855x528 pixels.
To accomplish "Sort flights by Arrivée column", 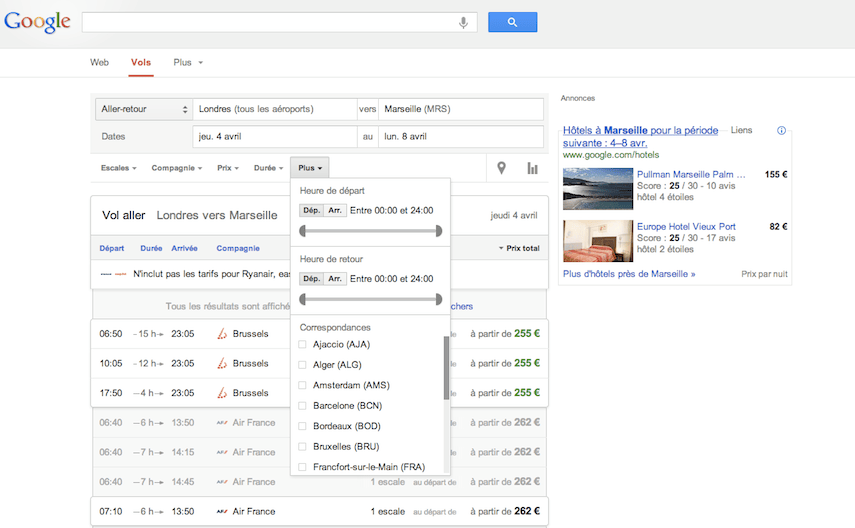I will pos(184,248).
